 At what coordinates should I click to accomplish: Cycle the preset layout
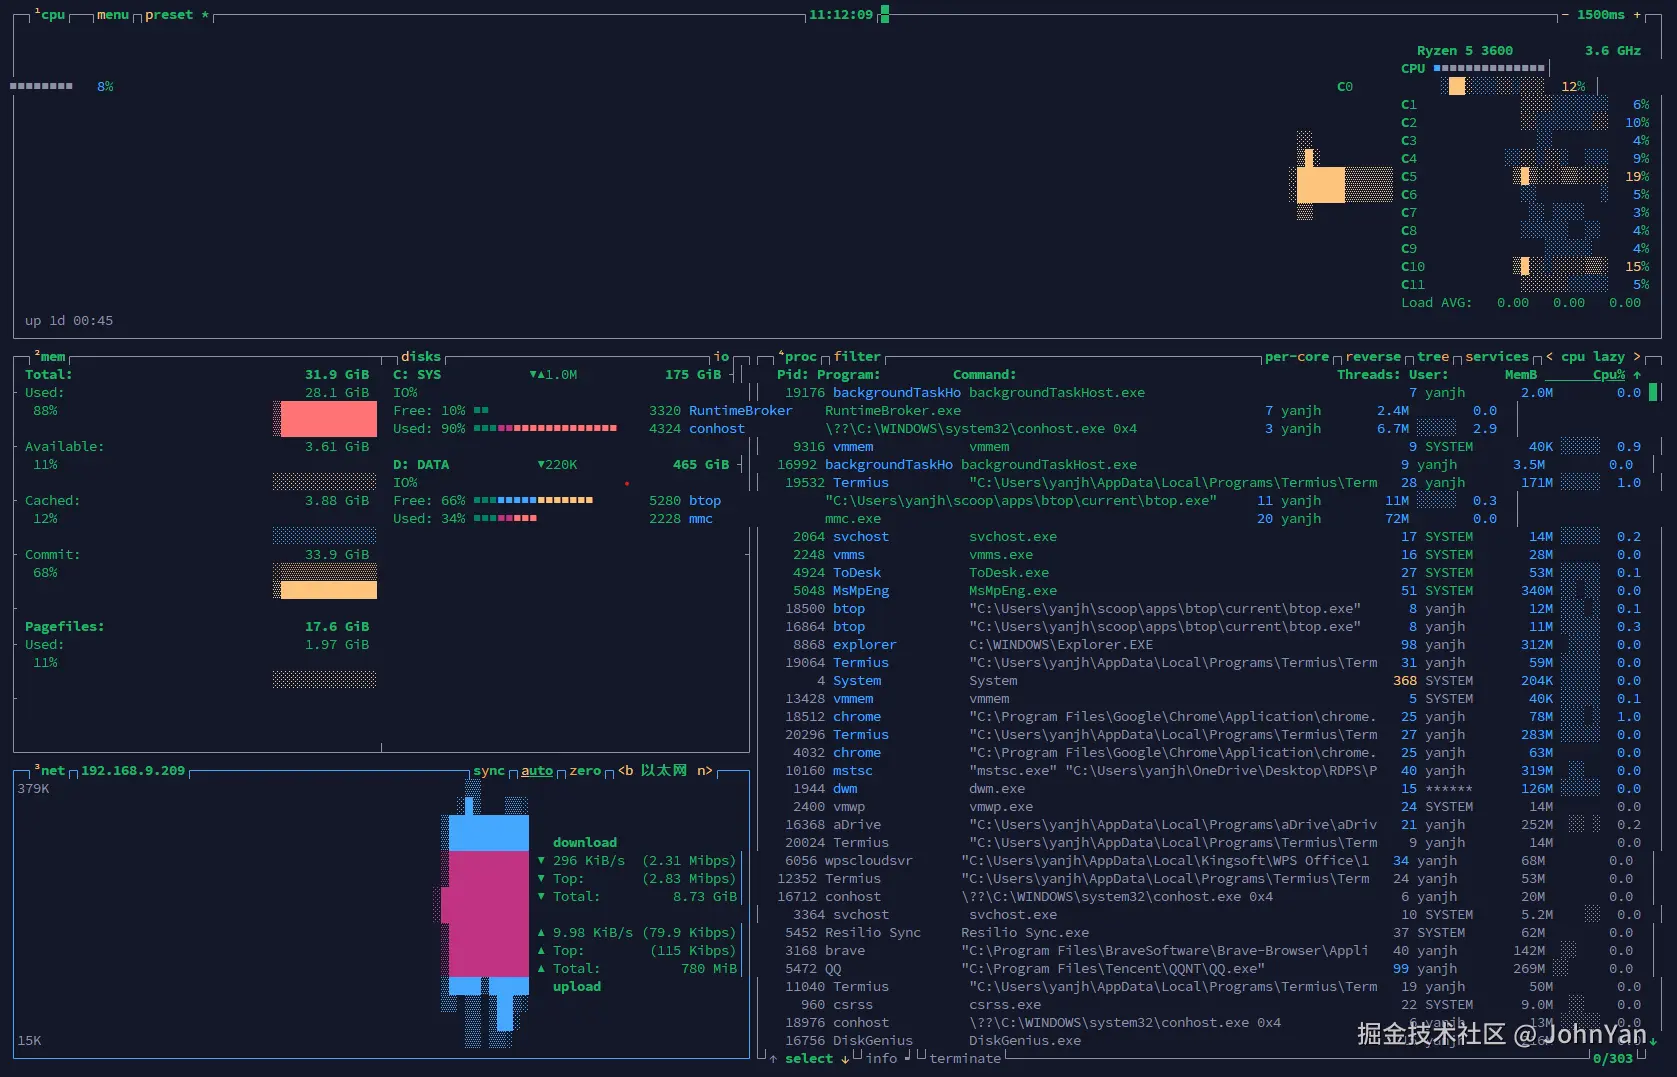(x=177, y=15)
